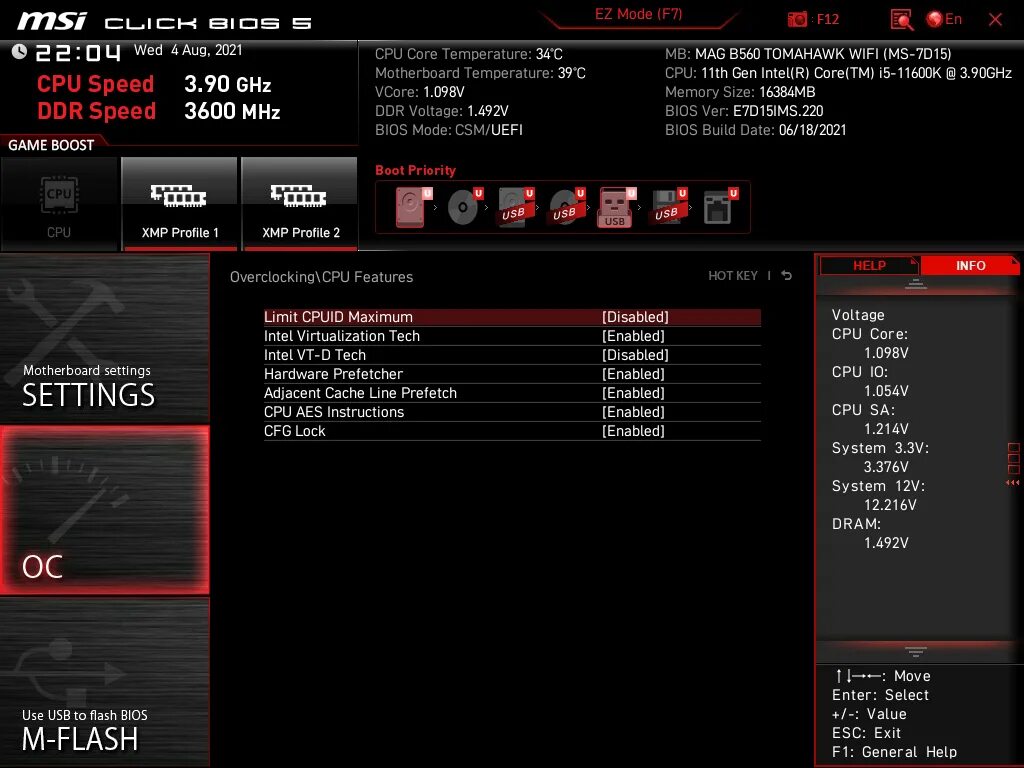
Task: Select the CFG Lock row label
Action: pos(295,430)
